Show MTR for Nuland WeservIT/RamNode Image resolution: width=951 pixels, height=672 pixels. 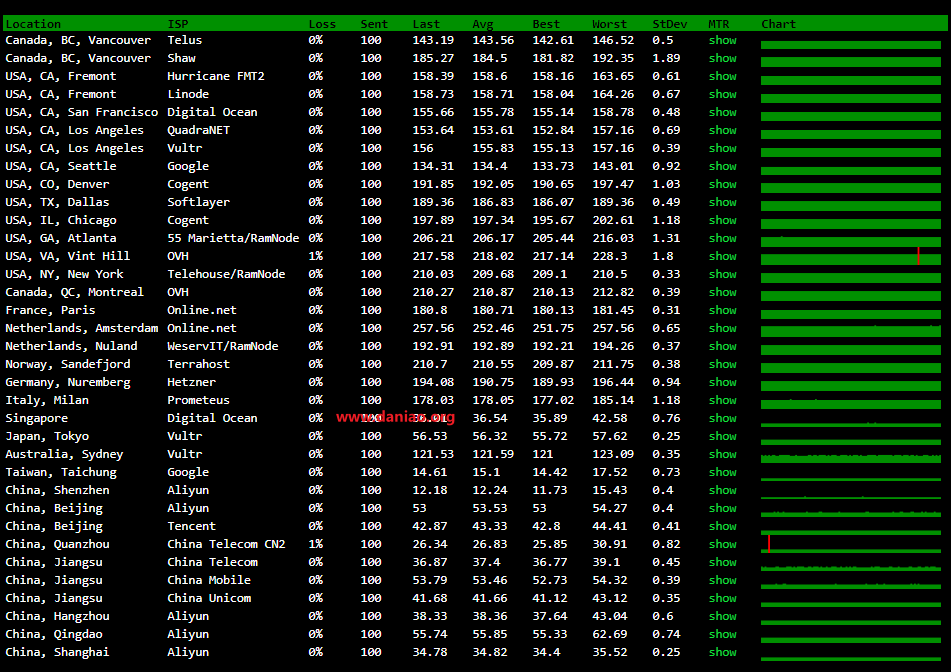click(722, 346)
